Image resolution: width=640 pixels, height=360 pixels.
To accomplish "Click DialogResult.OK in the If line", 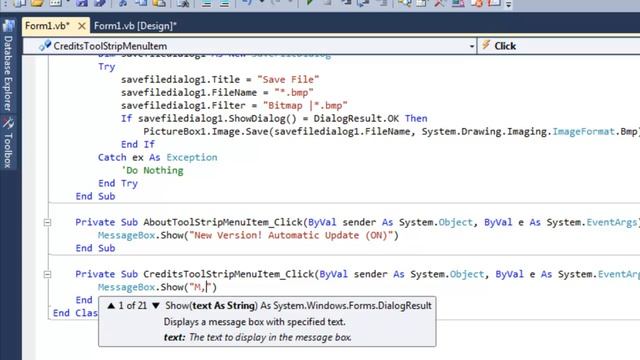I will click(x=356, y=119).
